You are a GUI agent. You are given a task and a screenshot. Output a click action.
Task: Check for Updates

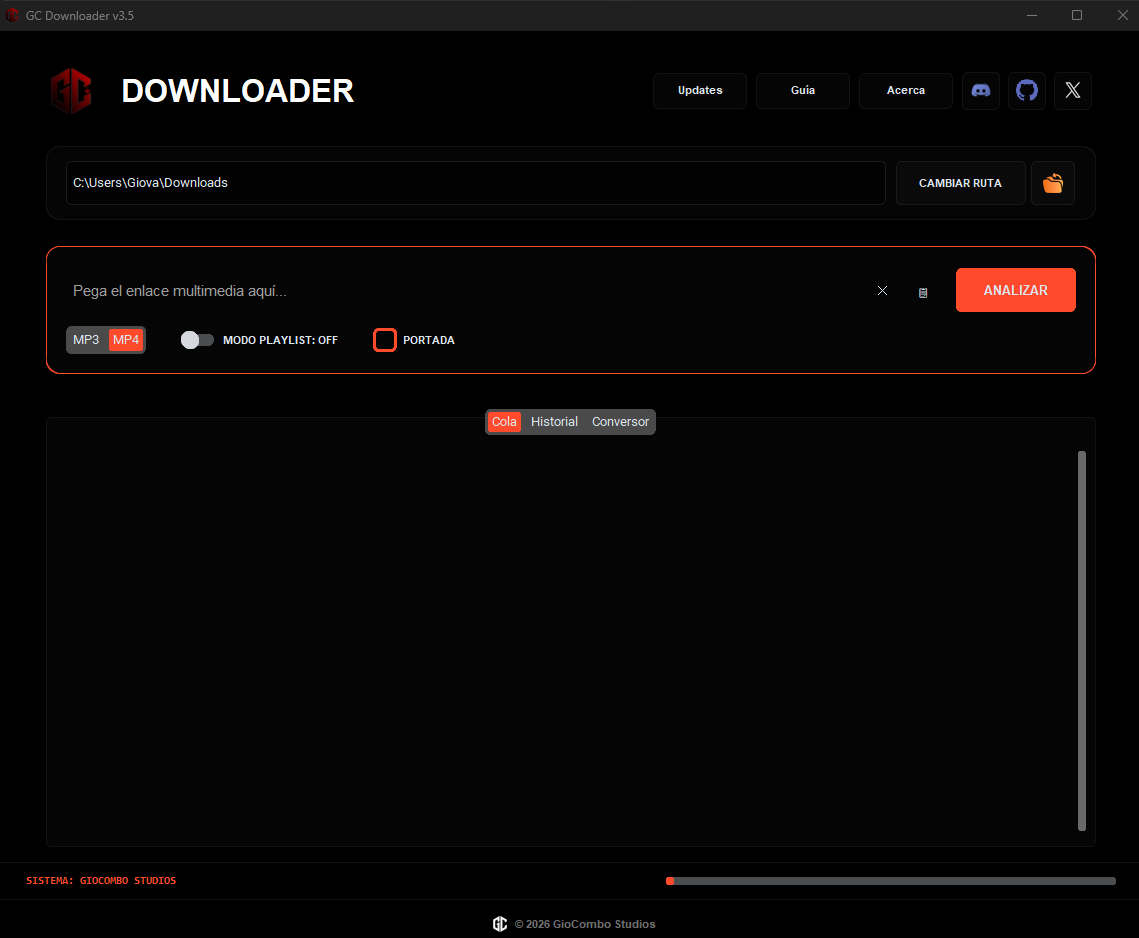click(x=699, y=91)
